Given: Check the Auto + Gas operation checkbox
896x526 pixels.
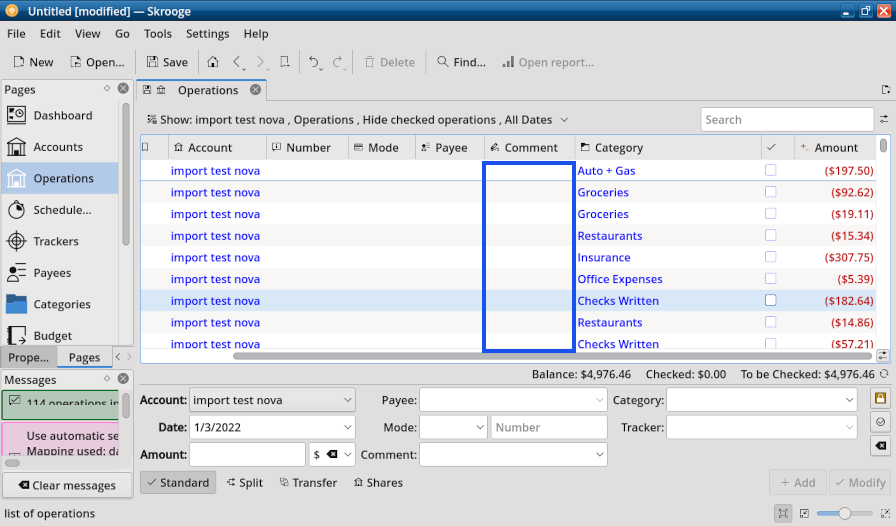Looking at the screenshot, I should [x=770, y=171].
